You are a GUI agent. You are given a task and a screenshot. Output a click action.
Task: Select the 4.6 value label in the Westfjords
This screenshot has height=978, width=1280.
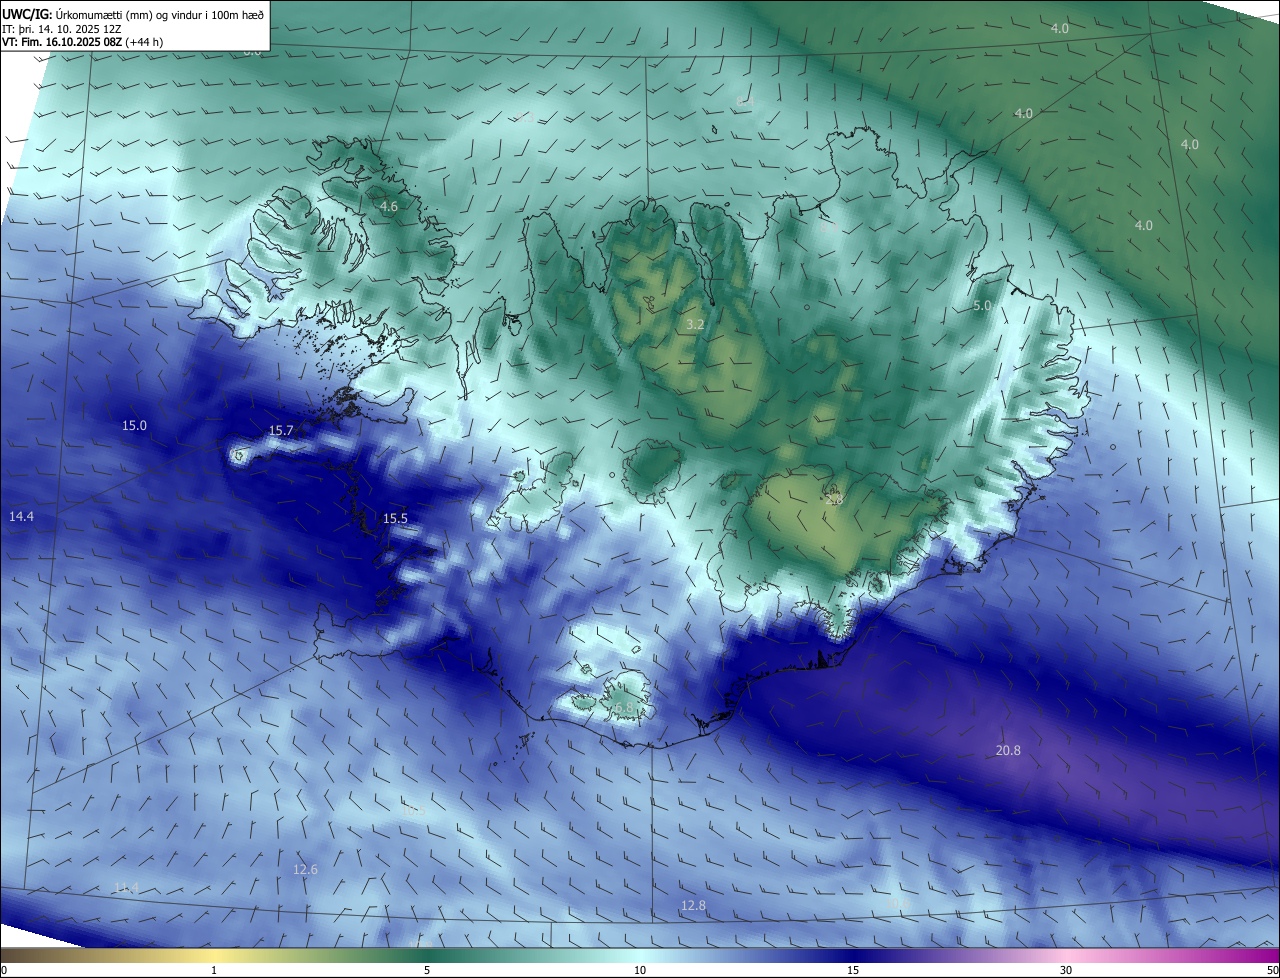tap(389, 206)
